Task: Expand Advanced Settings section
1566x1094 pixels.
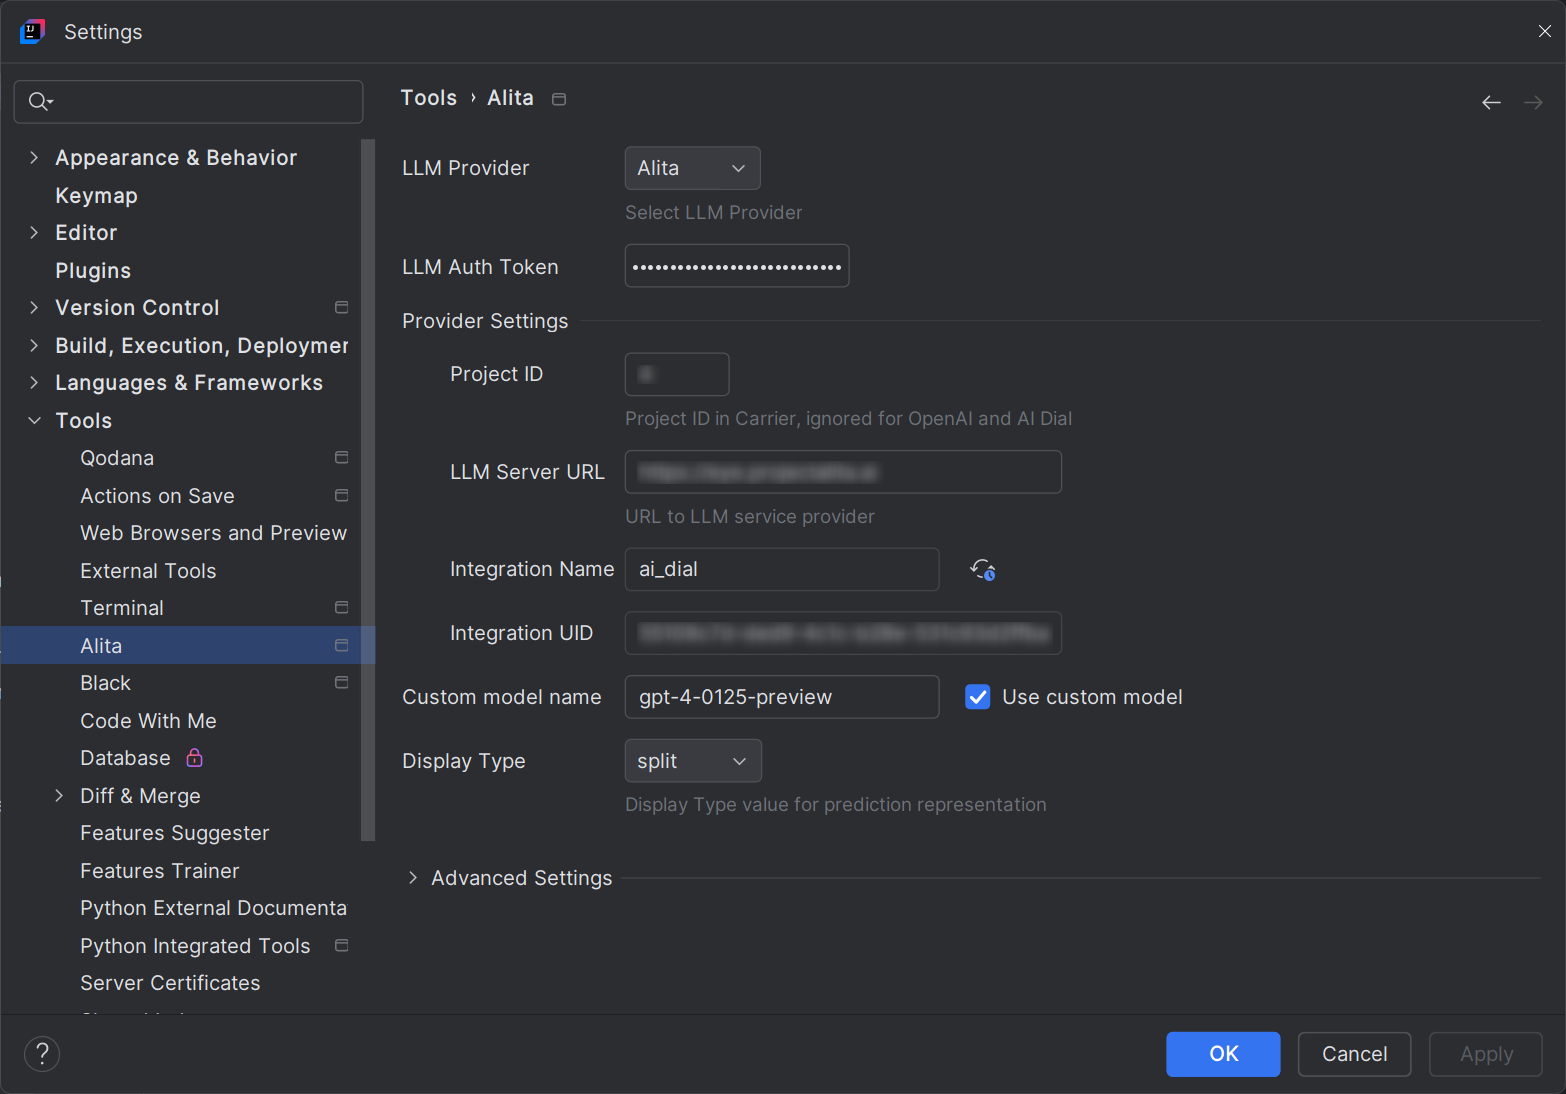Action: click(x=413, y=878)
